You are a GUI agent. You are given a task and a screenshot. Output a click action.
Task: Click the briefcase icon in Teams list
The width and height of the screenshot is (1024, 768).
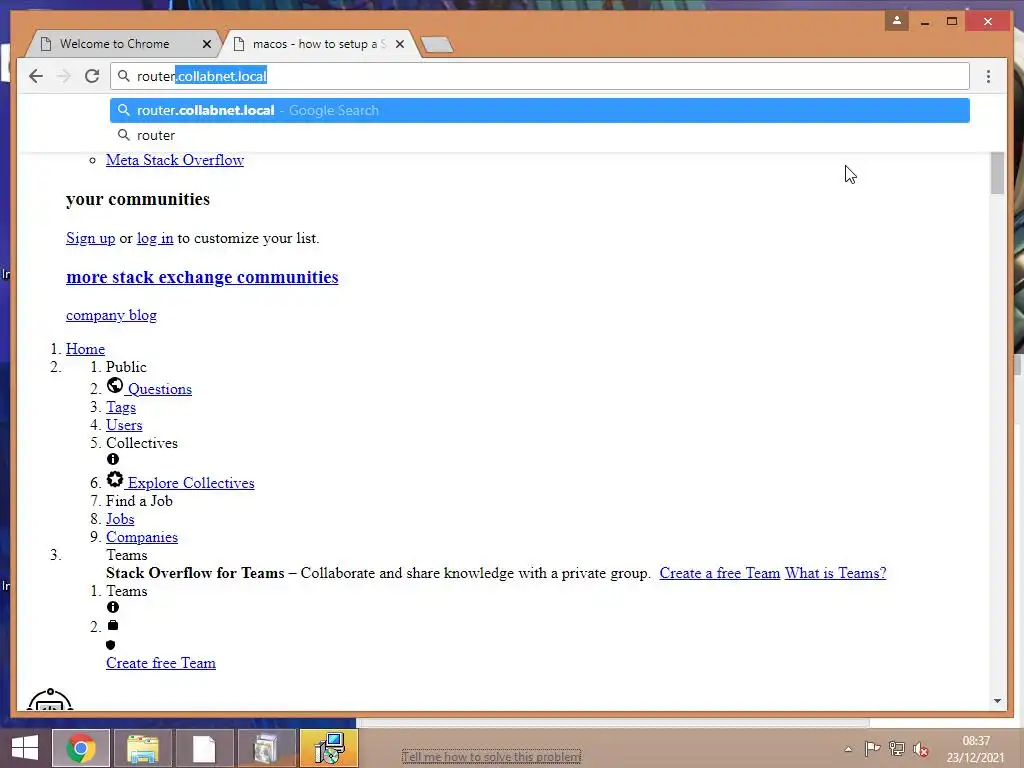point(112,625)
